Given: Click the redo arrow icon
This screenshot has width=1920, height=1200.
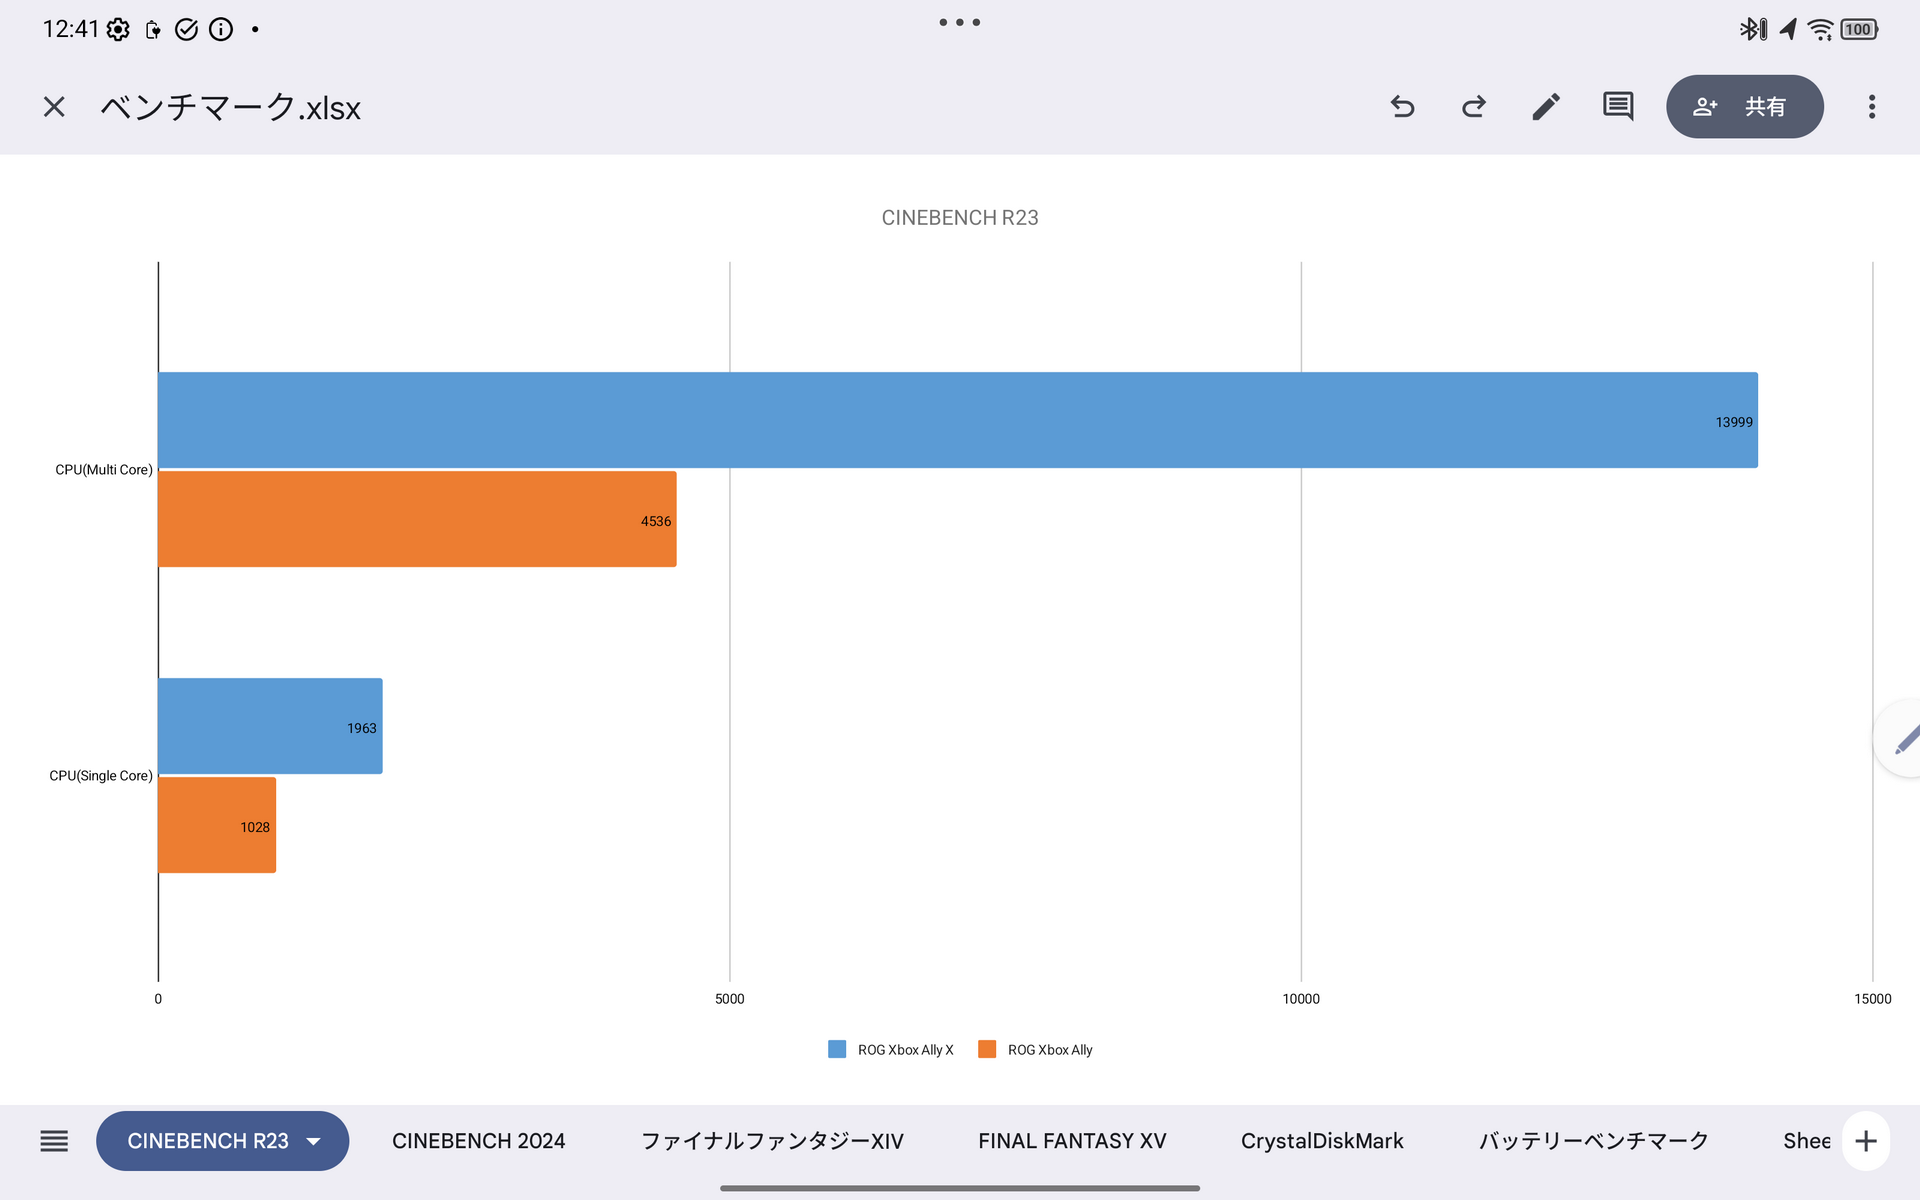Looking at the screenshot, I should click(x=1474, y=107).
